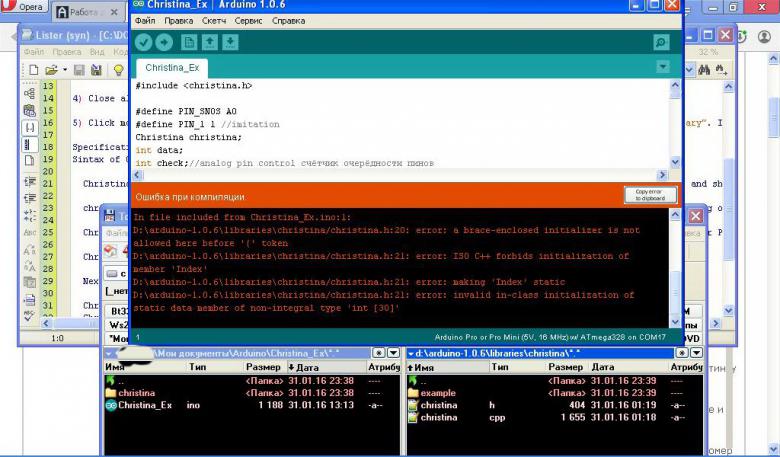
Task: Click the Upload arrow button in Arduino
Action: (x=164, y=42)
